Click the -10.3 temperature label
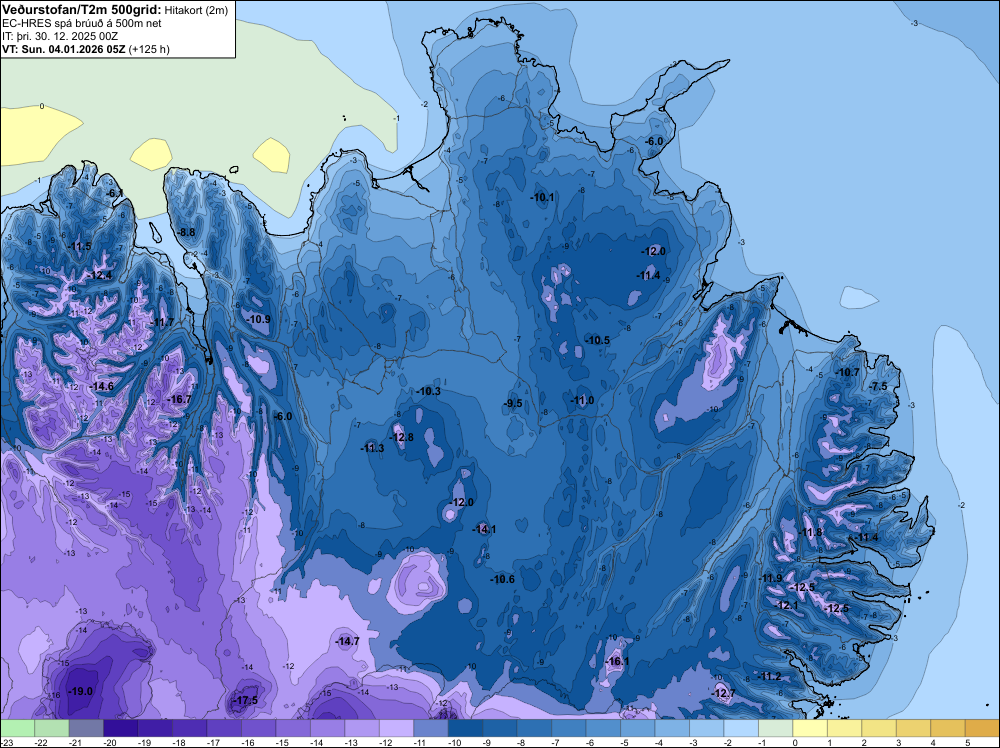The image size is (1000, 748). (429, 392)
